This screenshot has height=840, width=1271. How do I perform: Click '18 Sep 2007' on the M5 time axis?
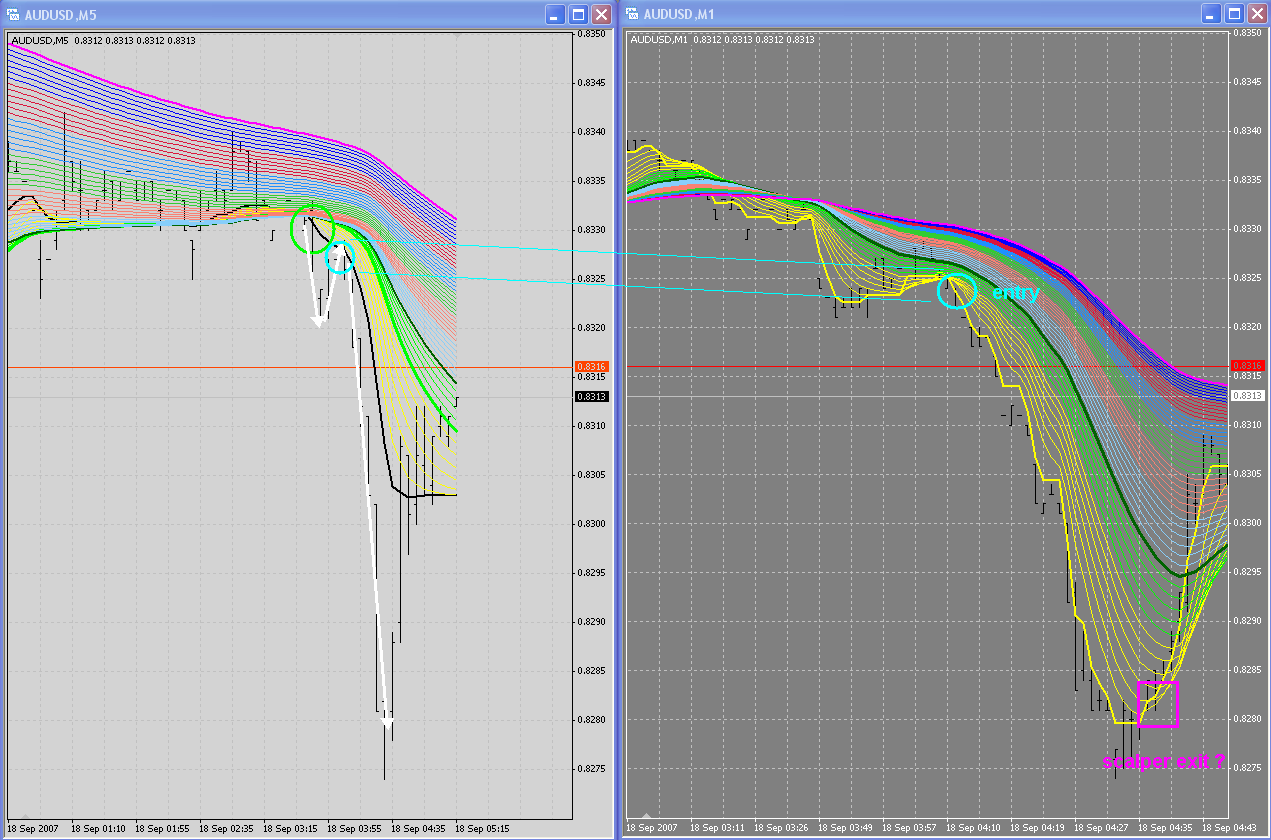tap(33, 829)
